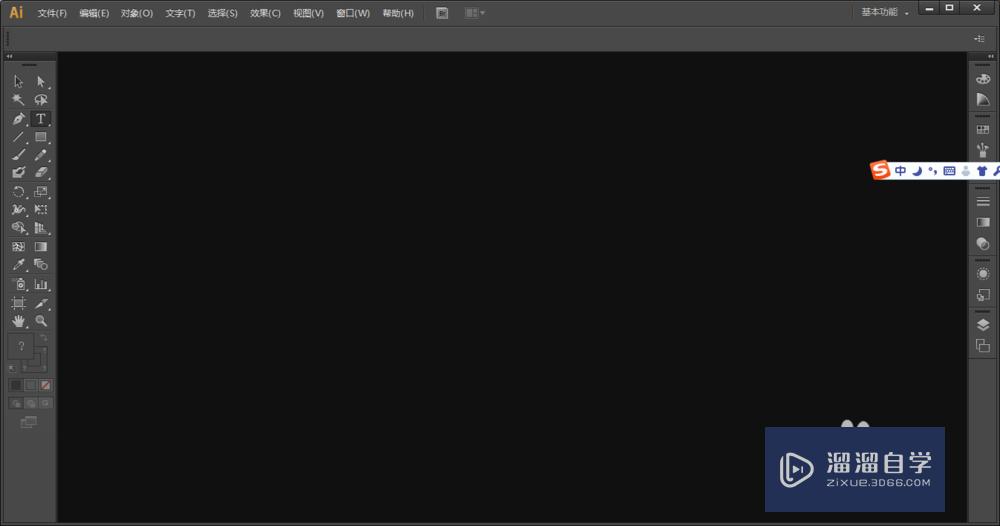Select the Shape Builder tool
This screenshot has width=1000, height=526.
(x=18, y=228)
